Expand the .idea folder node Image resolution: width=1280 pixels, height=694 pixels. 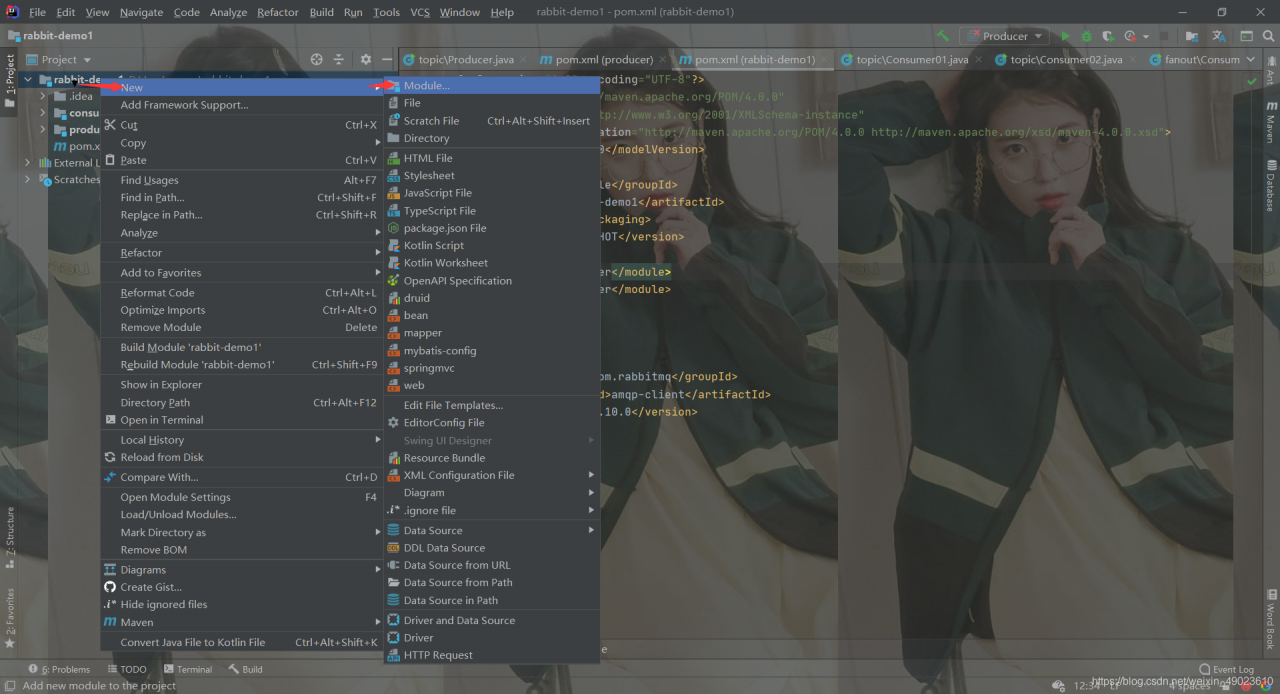coord(43,97)
